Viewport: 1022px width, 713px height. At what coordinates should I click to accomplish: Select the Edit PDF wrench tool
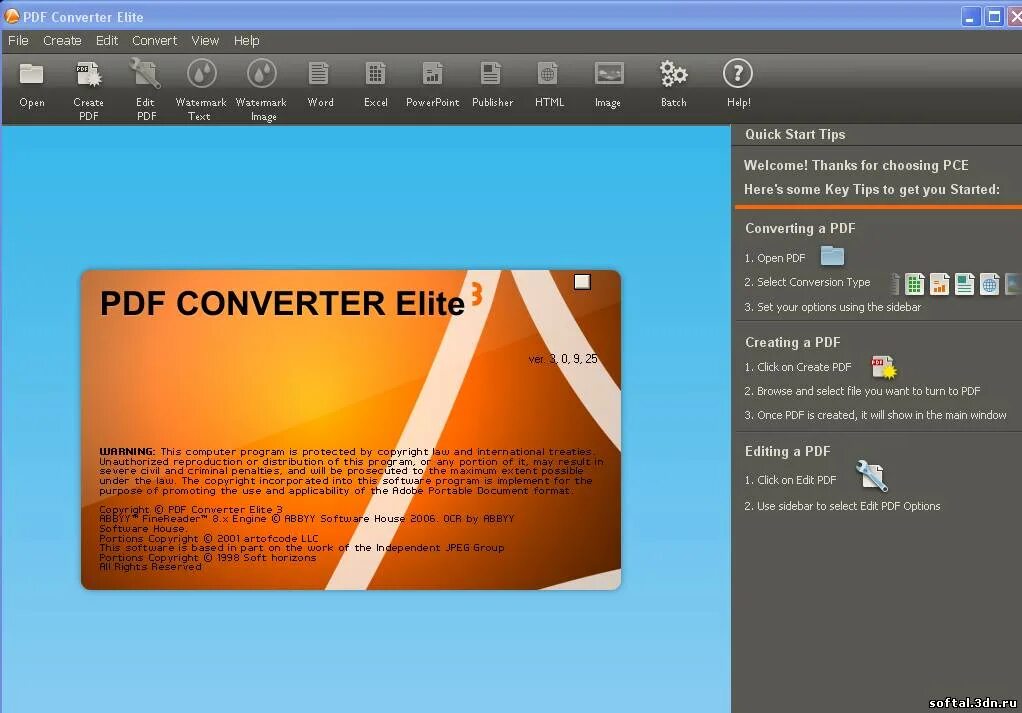click(x=145, y=74)
